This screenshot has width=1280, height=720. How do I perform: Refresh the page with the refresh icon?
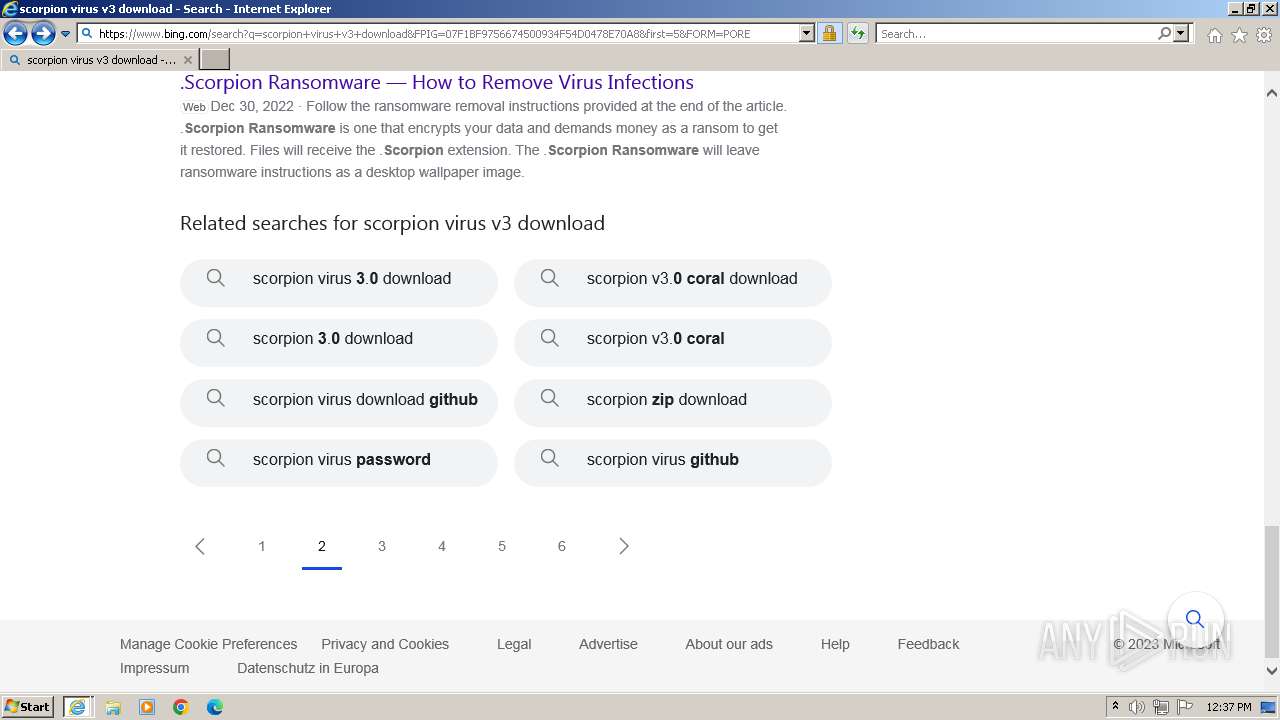[x=857, y=33]
